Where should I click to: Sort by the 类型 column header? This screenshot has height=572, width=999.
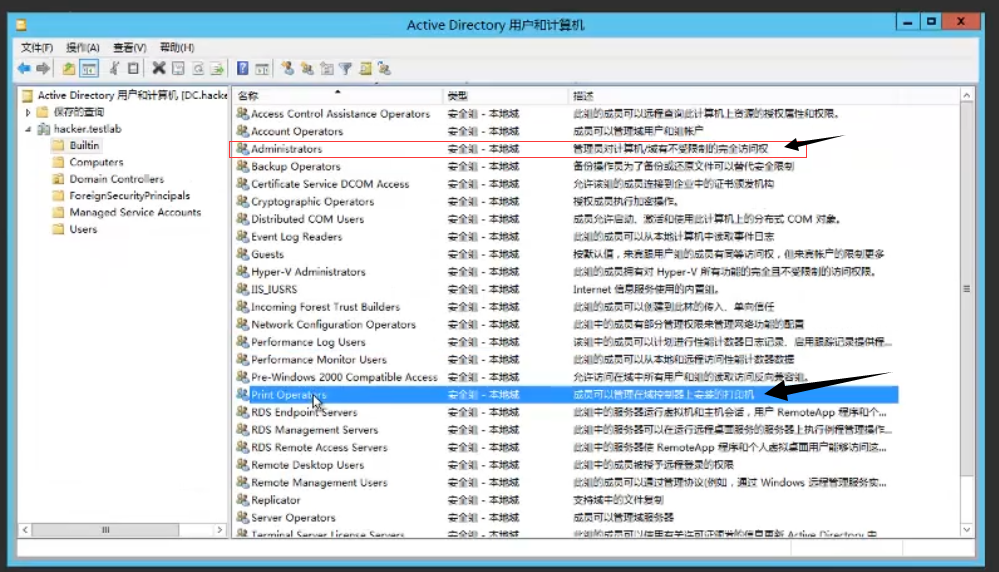tap(505, 96)
